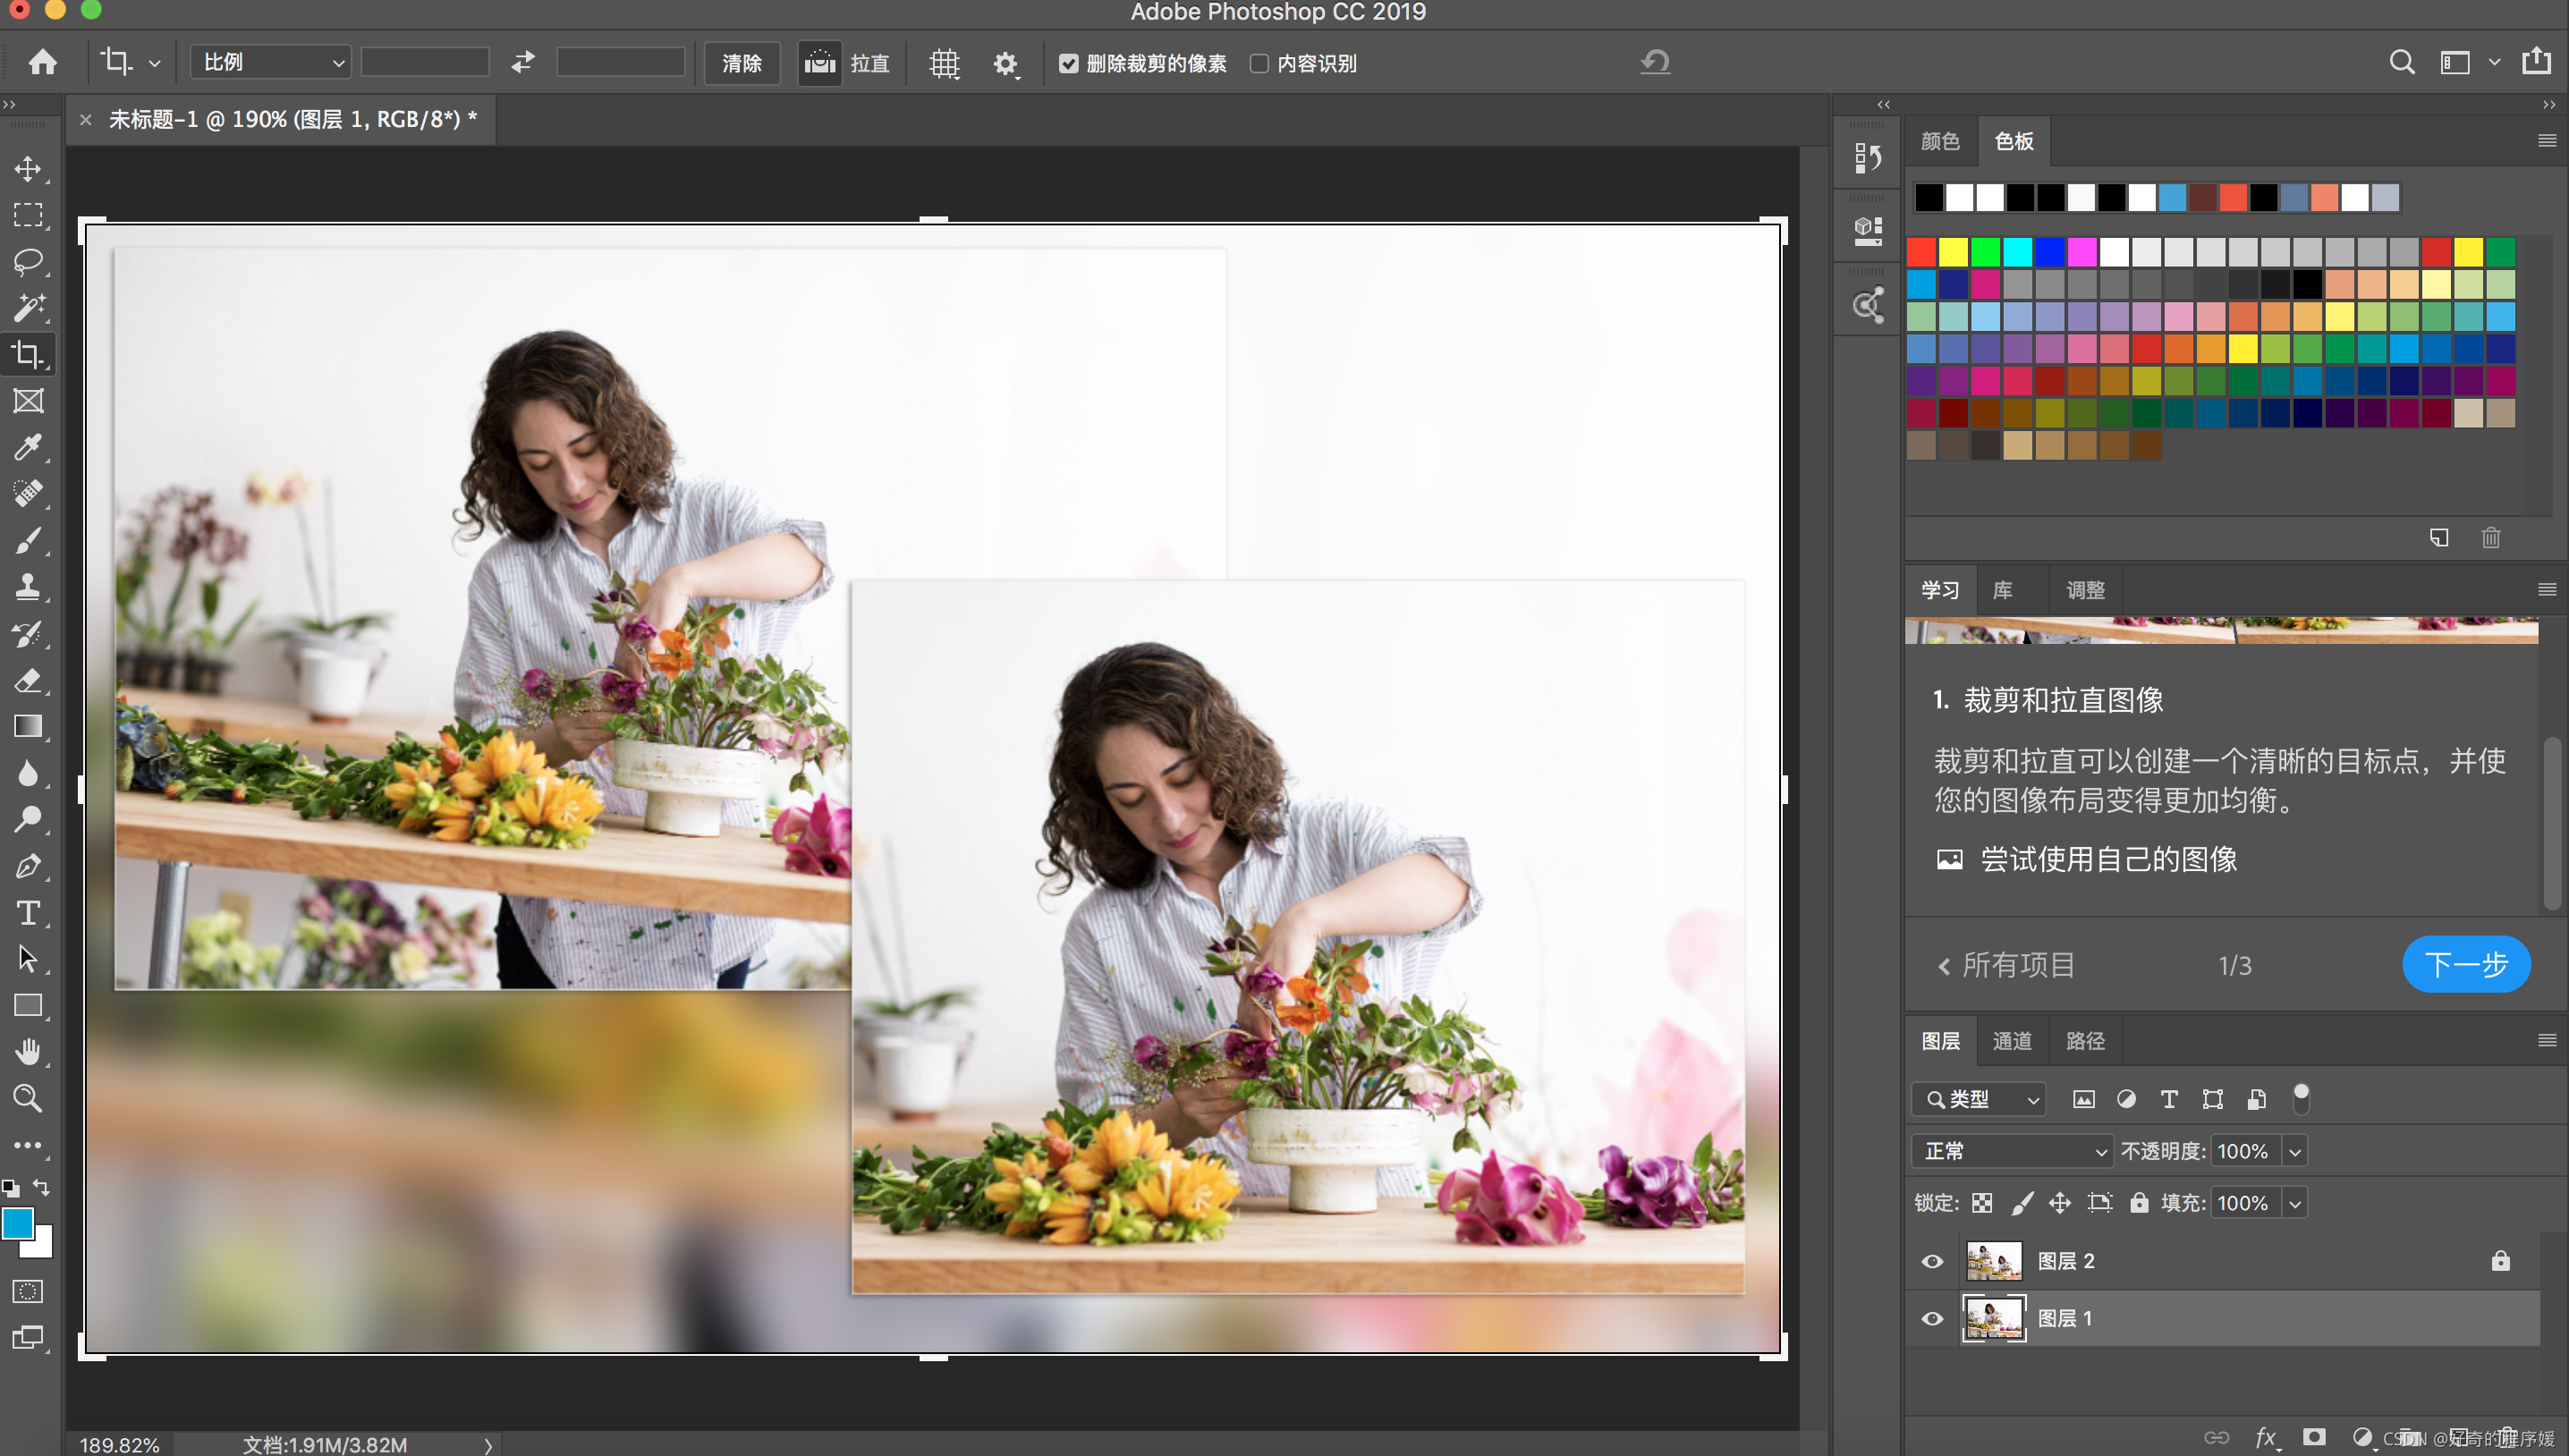Open the 比例 aspect ratio dropdown
The height and width of the screenshot is (1456, 2569).
tap(270, 63)
